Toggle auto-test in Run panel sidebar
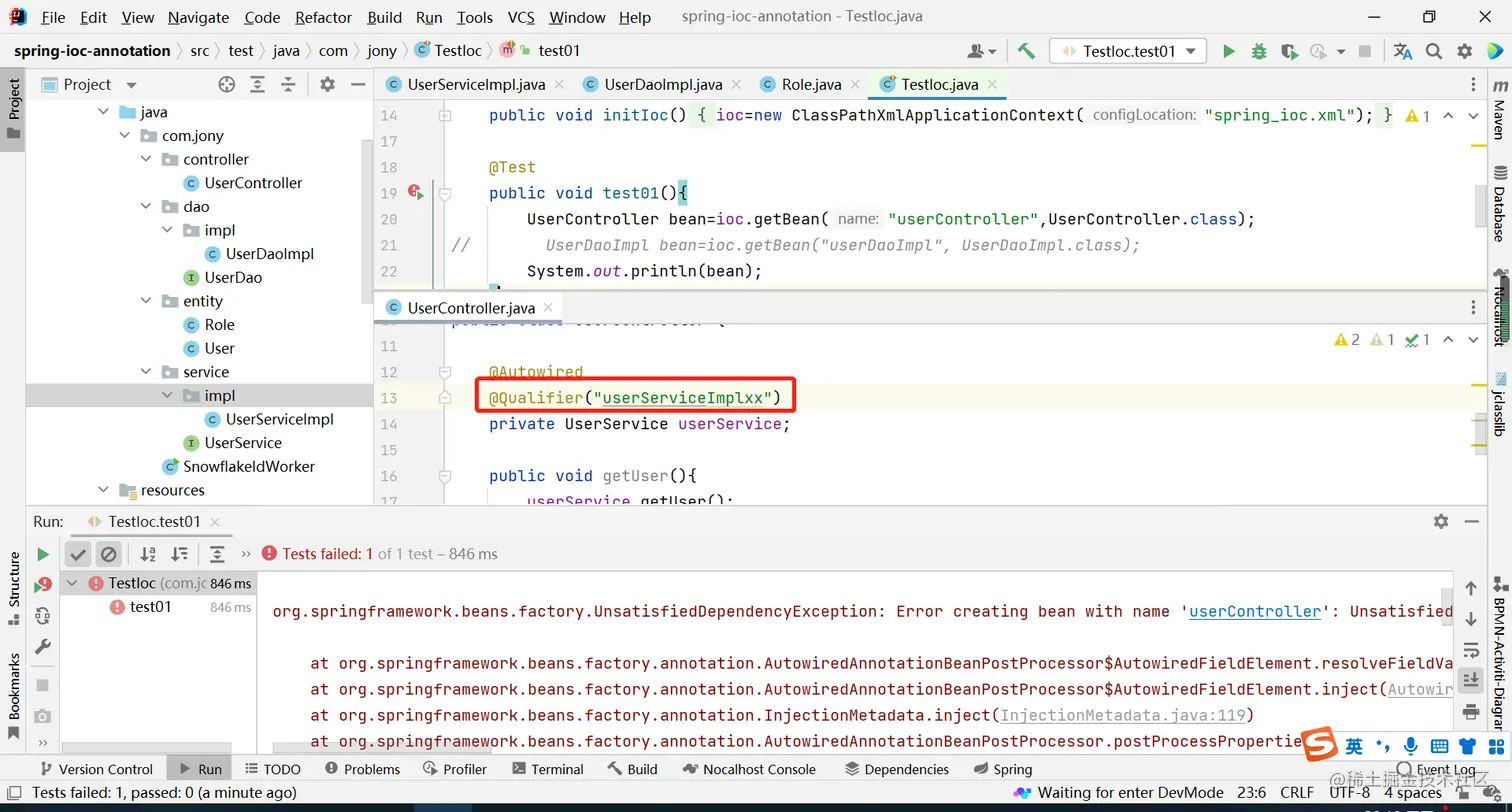This screenshot has height=812, width=1512. click(x=42, y=616)
